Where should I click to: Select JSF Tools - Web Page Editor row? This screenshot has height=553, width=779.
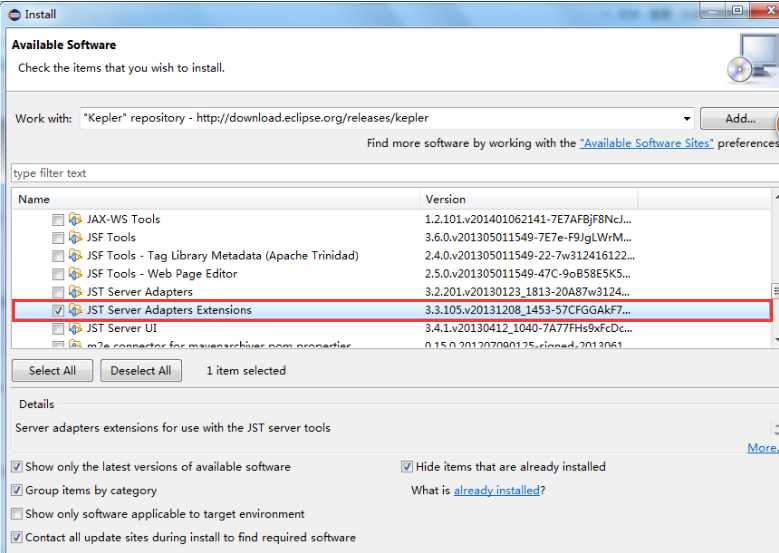(162, 274)
